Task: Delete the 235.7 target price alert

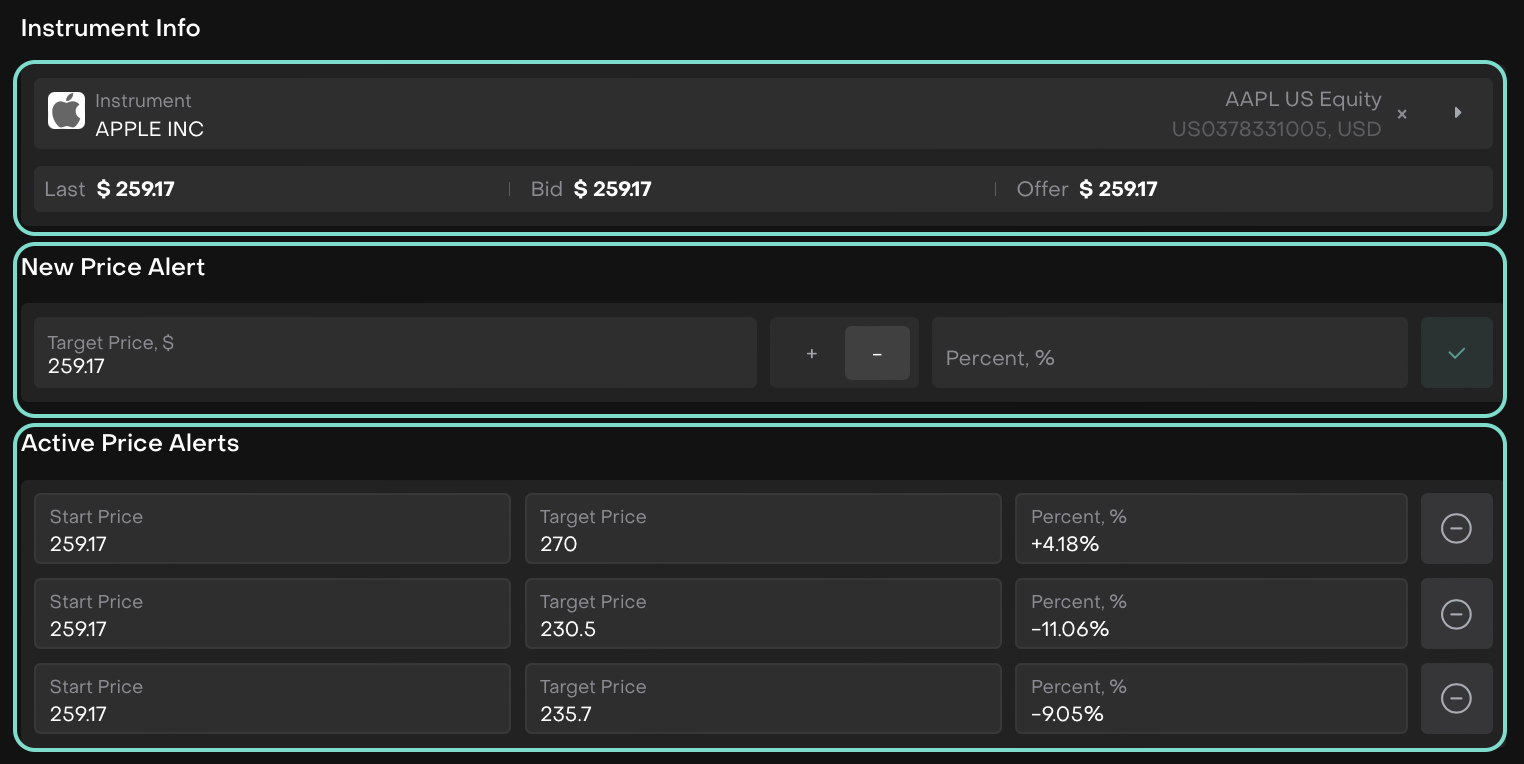Action: click(x=1455, y=699)
